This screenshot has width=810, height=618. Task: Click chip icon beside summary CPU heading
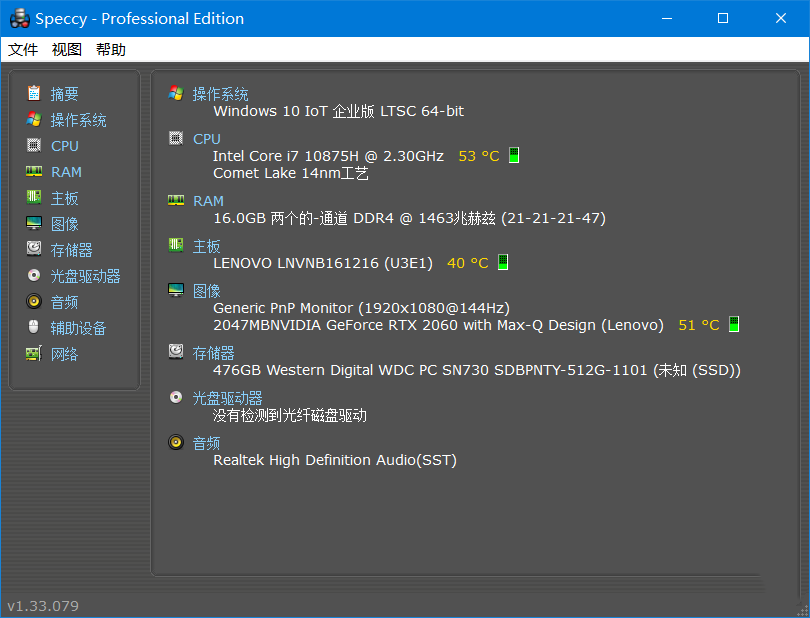click(176, 138)
